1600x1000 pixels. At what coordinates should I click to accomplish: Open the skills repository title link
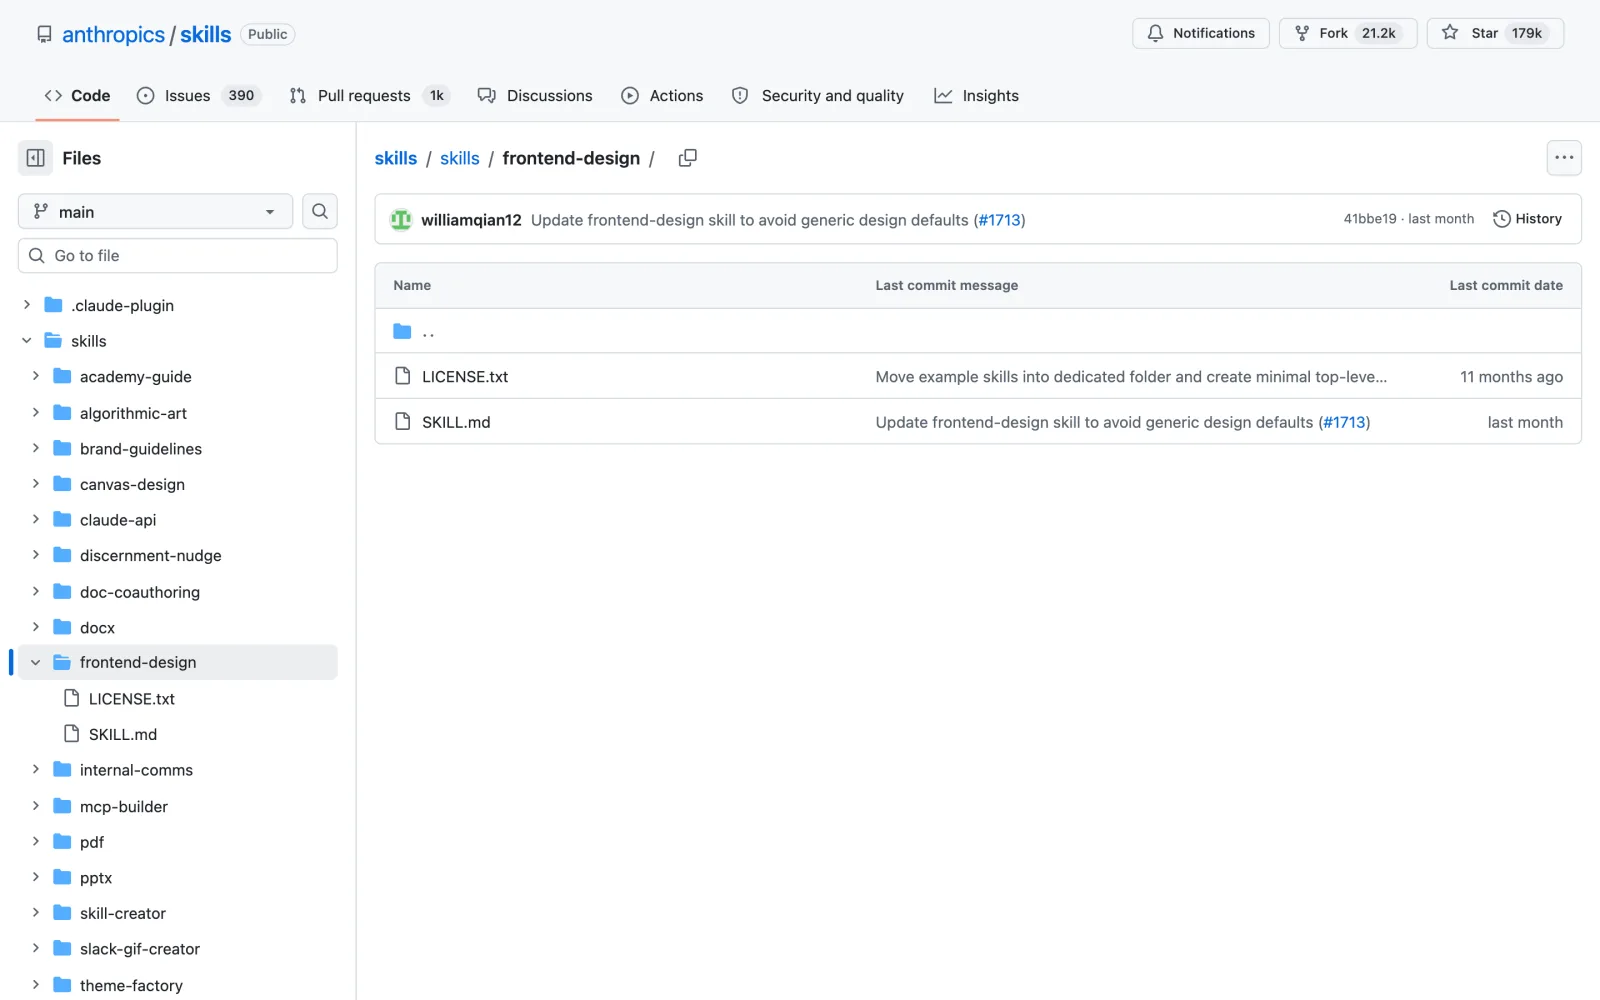[x=205, y=34]
